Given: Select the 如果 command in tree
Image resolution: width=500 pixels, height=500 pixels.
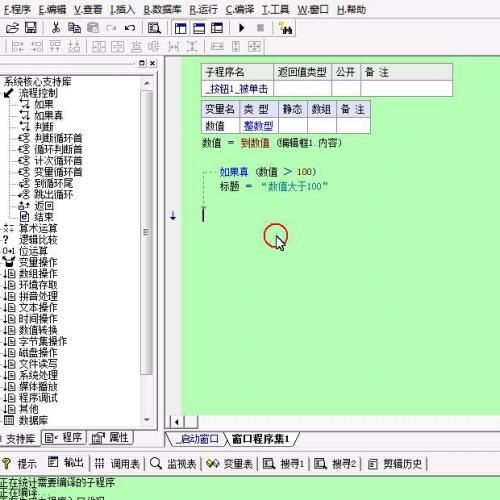Looking at the screenshot, I should click(44, 104).
